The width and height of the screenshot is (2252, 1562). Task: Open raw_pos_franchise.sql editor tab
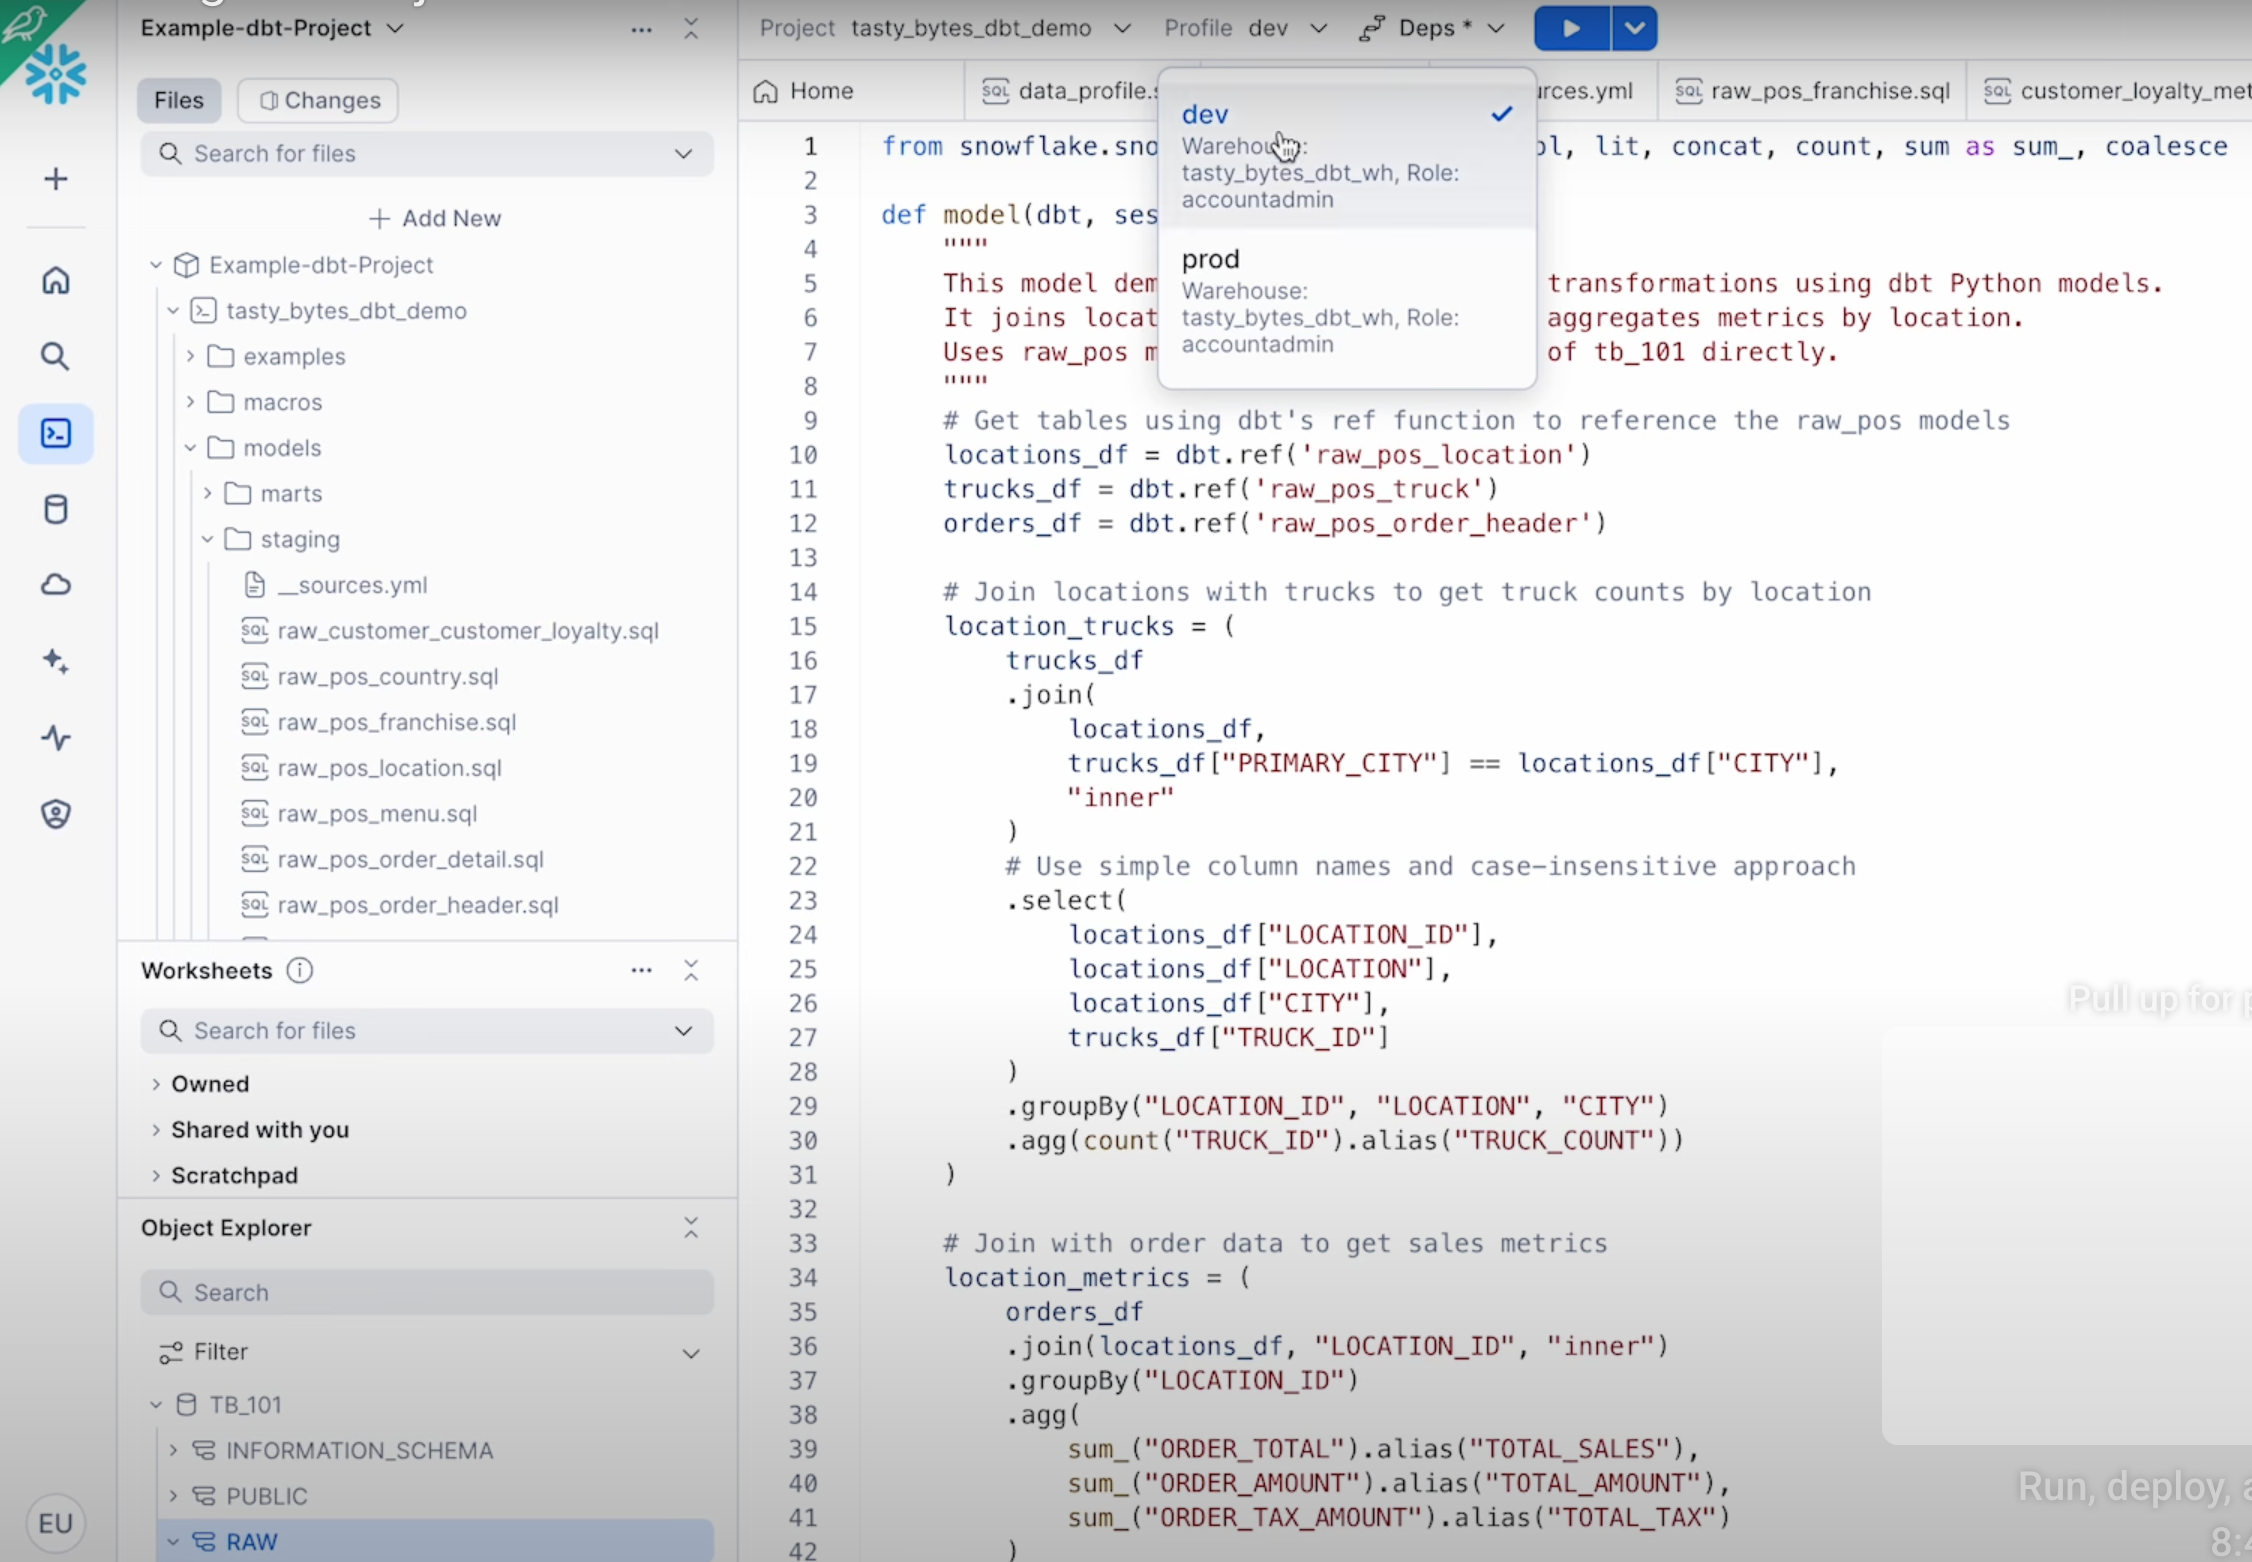click(1813, 91)
